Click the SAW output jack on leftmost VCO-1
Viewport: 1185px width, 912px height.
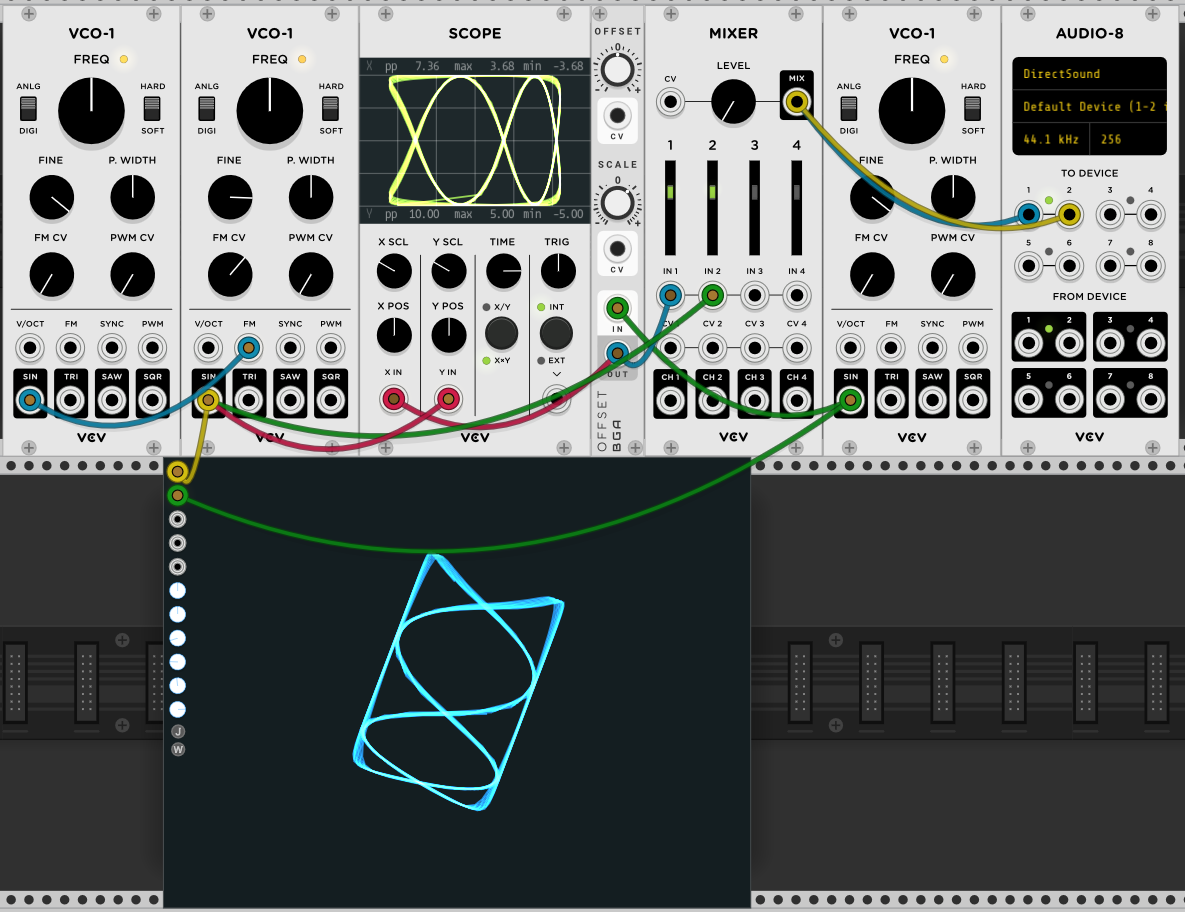click(112, 400)
